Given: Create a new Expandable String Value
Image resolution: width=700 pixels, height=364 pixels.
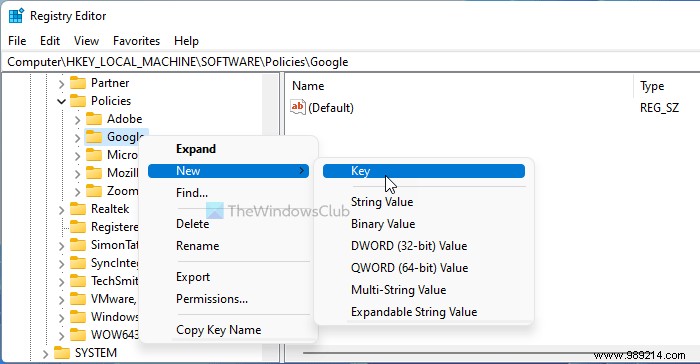Looking at the screenshot, I should click(x=424, y=312).
